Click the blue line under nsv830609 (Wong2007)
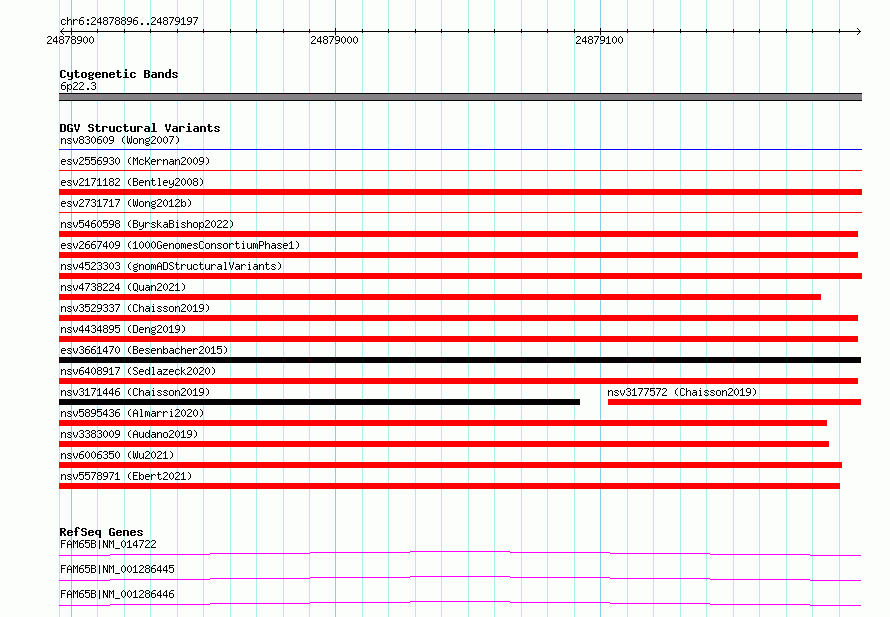The image size is (890, 617). (x=460, y=150)
